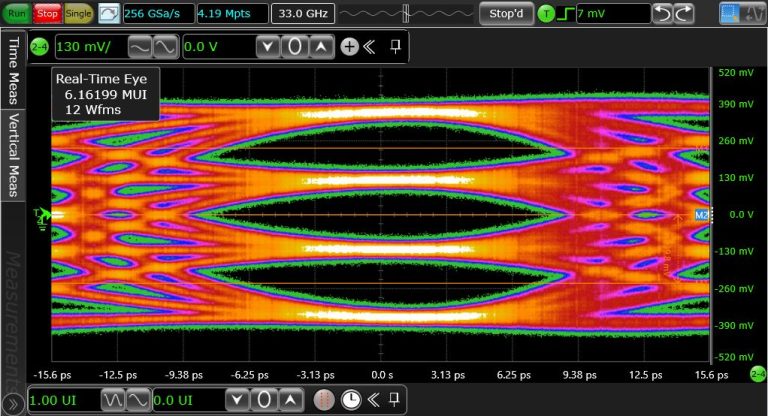Toggle the channel 2-4 green badge in the vertical bar
768x416 pixels.
[39, 47]
